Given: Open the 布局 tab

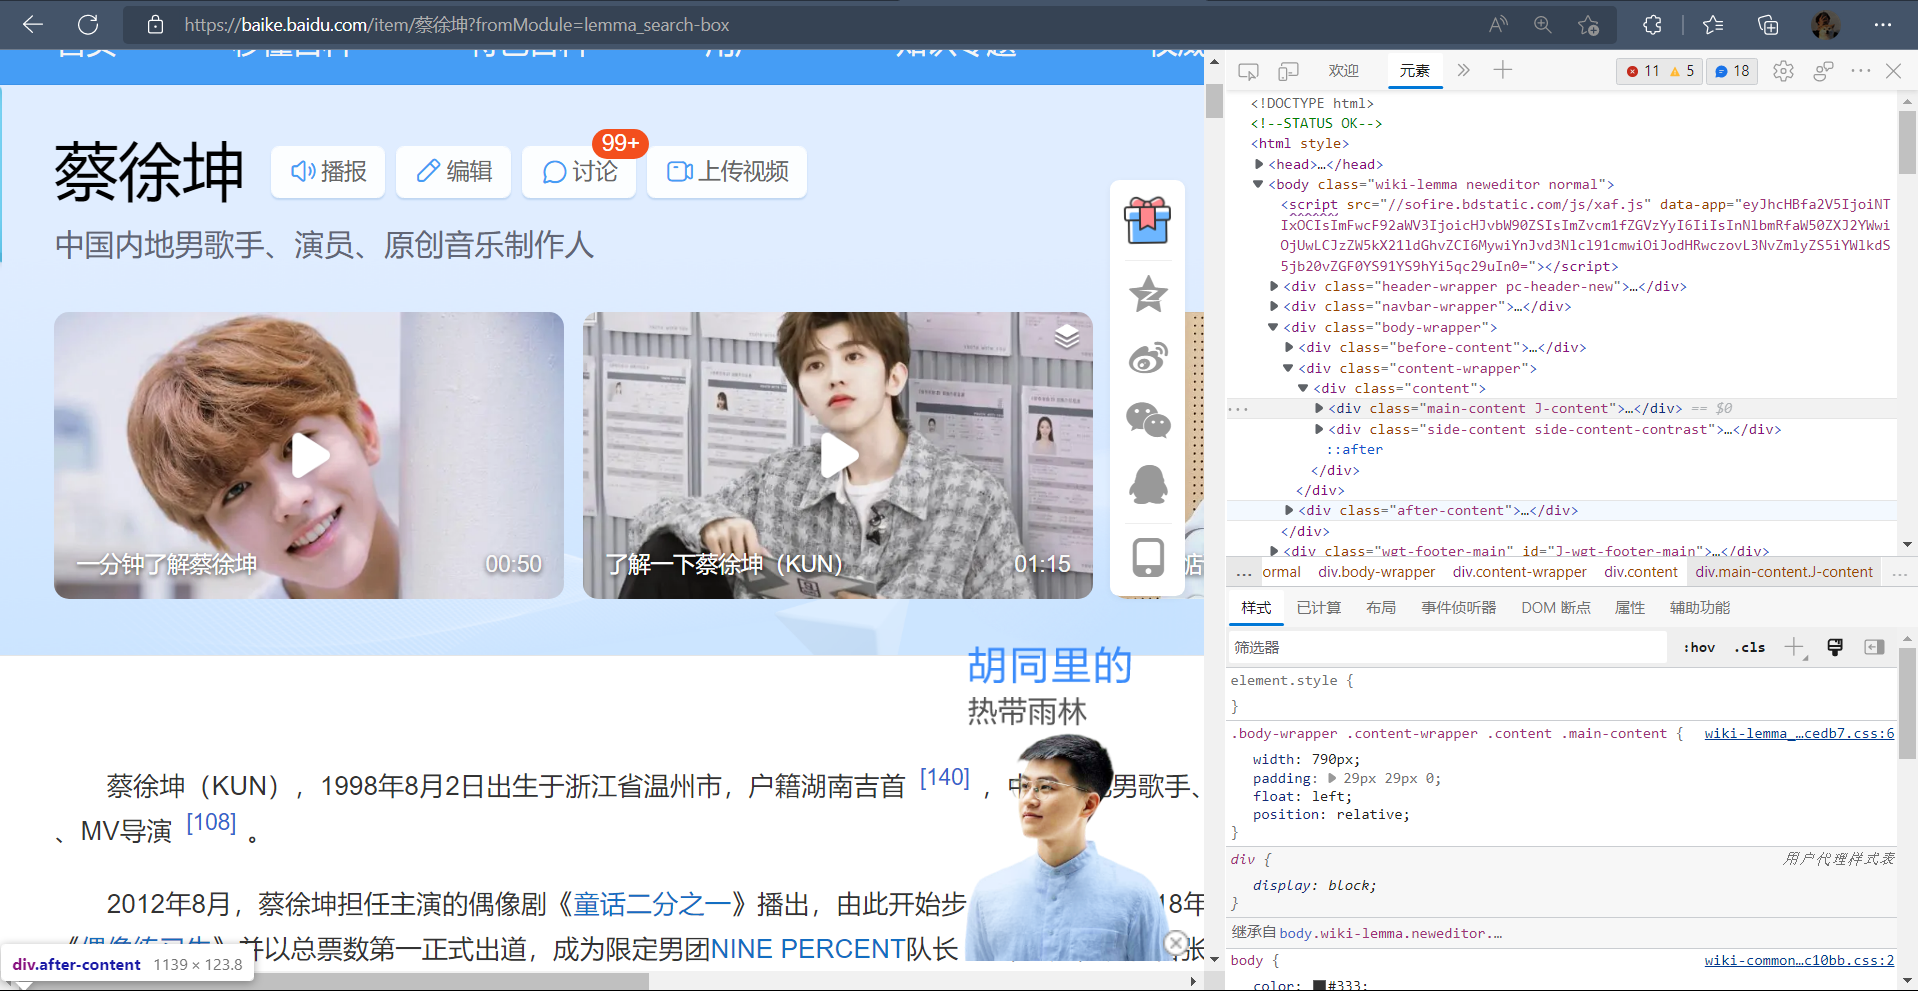Looking at the screenshot, I should (x=1381, y=607).
